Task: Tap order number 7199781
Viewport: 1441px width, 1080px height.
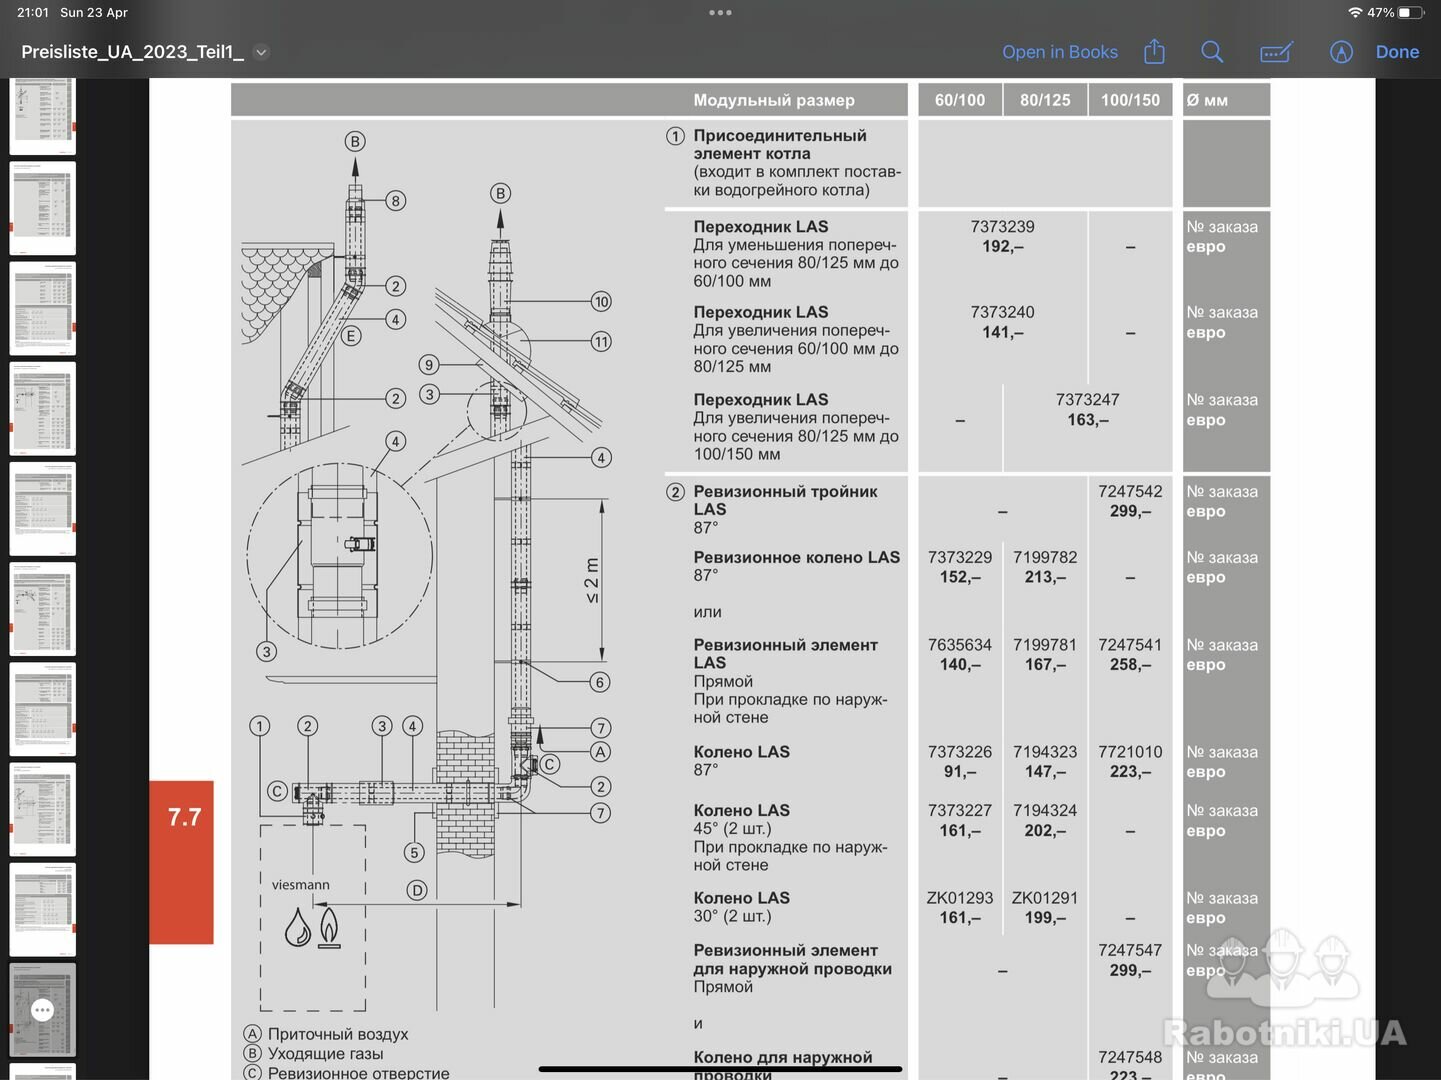Action: point(1045,645)
